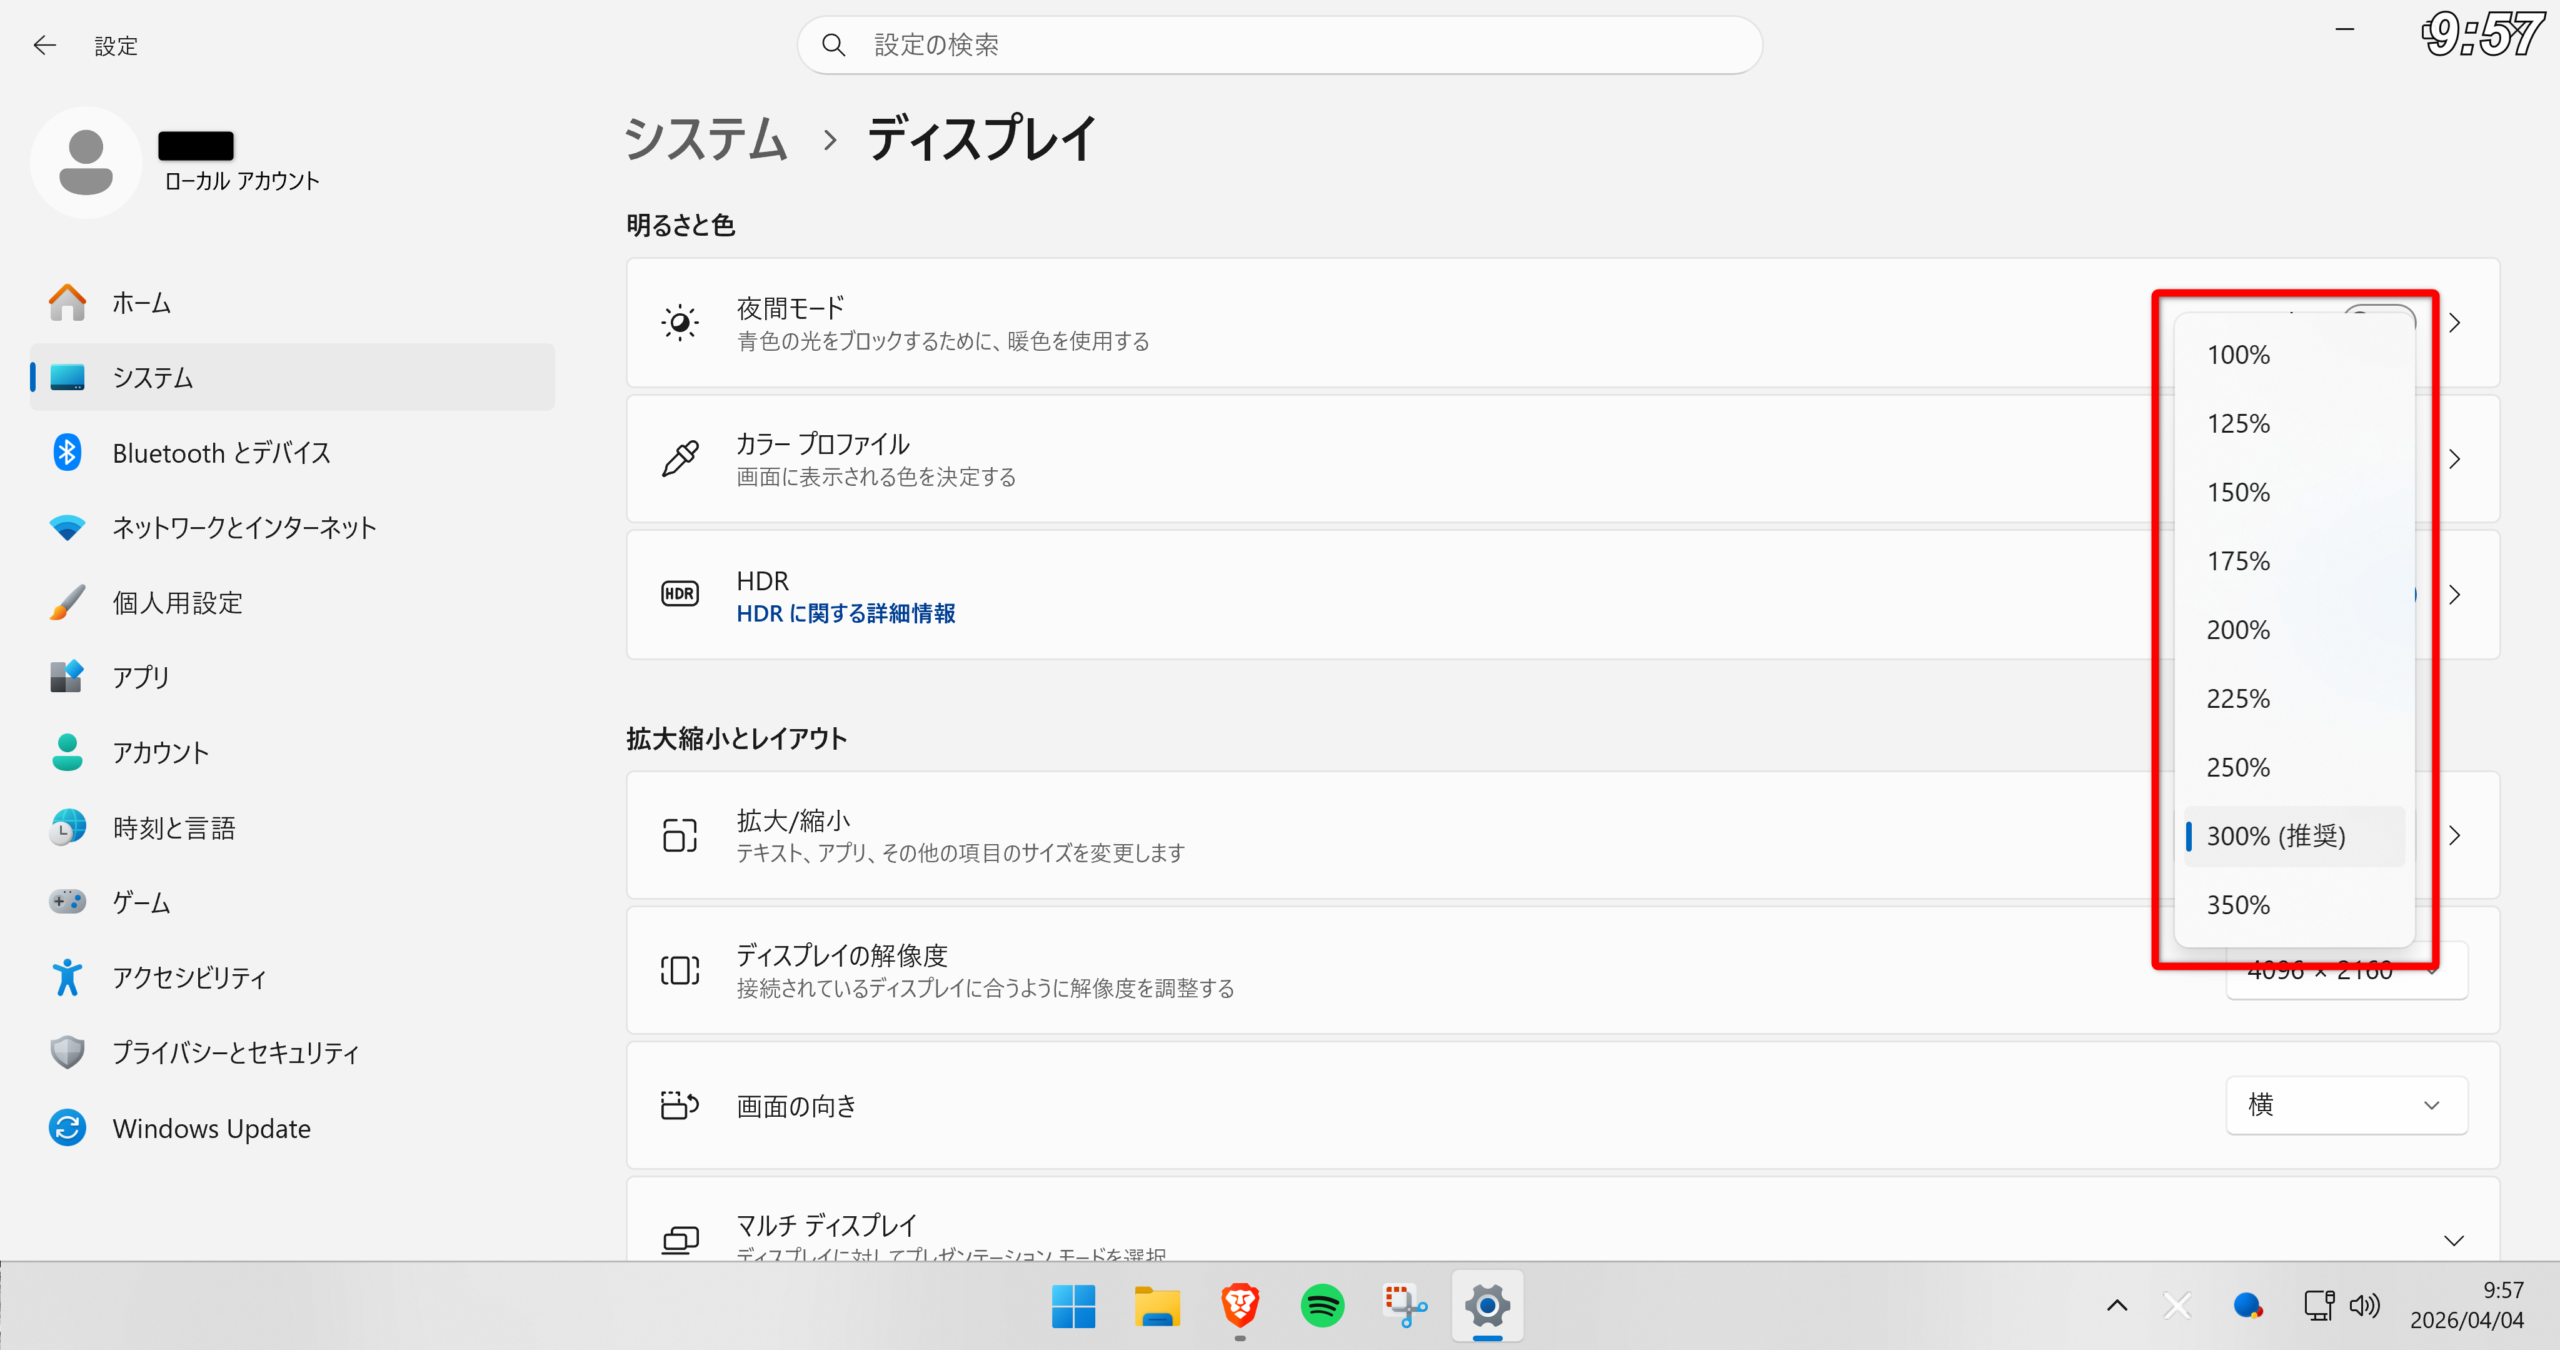Open HDR に関する詳細情報 link
Image resolution: width=2560 pixels, height=1350 pixels.
(845, 613)
